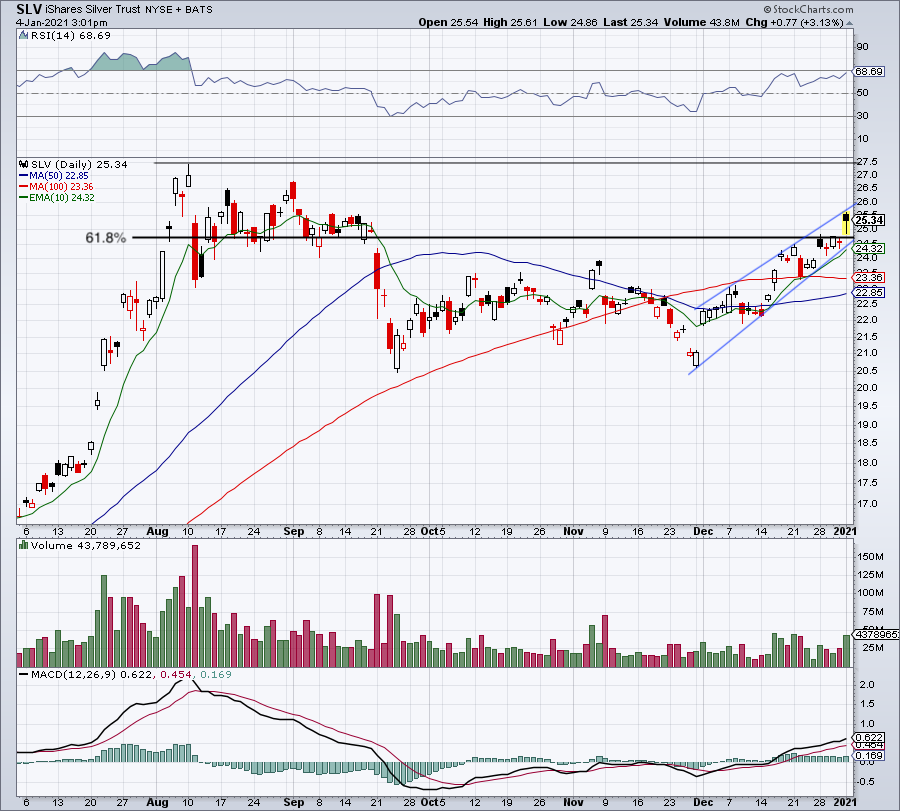This screenshot has width=900, height=811.
Task: Click the 27.5 price axis label
Action: point(866,162)
